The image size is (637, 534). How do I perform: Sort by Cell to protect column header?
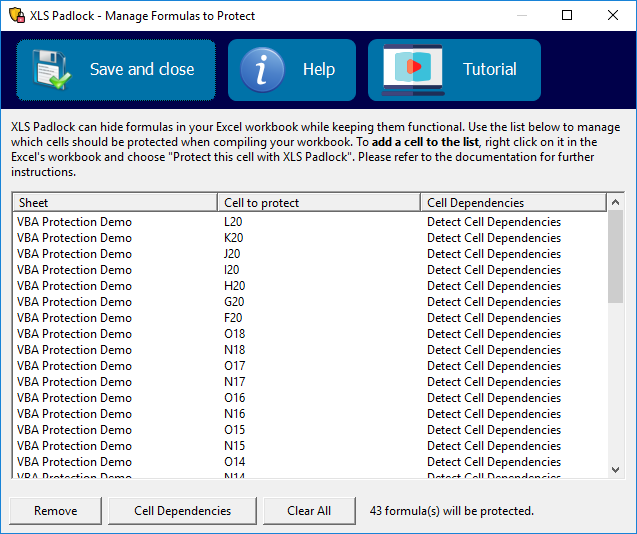click(x=319, y=203)
